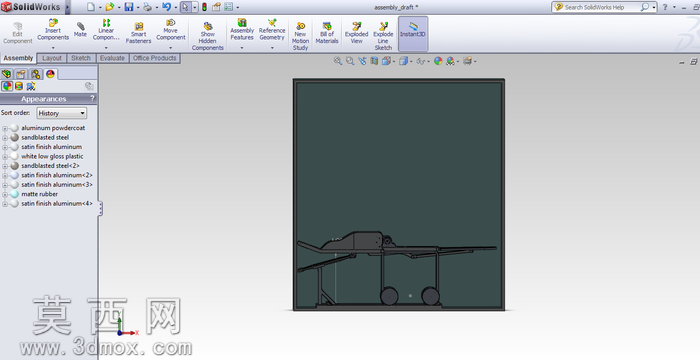This screenshot has width=700, height=360.
Task: Expand the SolidWorks menu arrow beside the logo
Action: click(x=68, y=7)
